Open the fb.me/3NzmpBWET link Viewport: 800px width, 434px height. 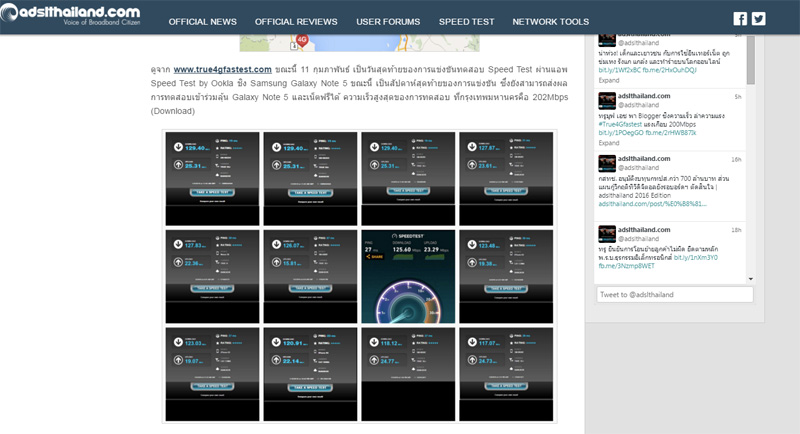click(627, 266)
